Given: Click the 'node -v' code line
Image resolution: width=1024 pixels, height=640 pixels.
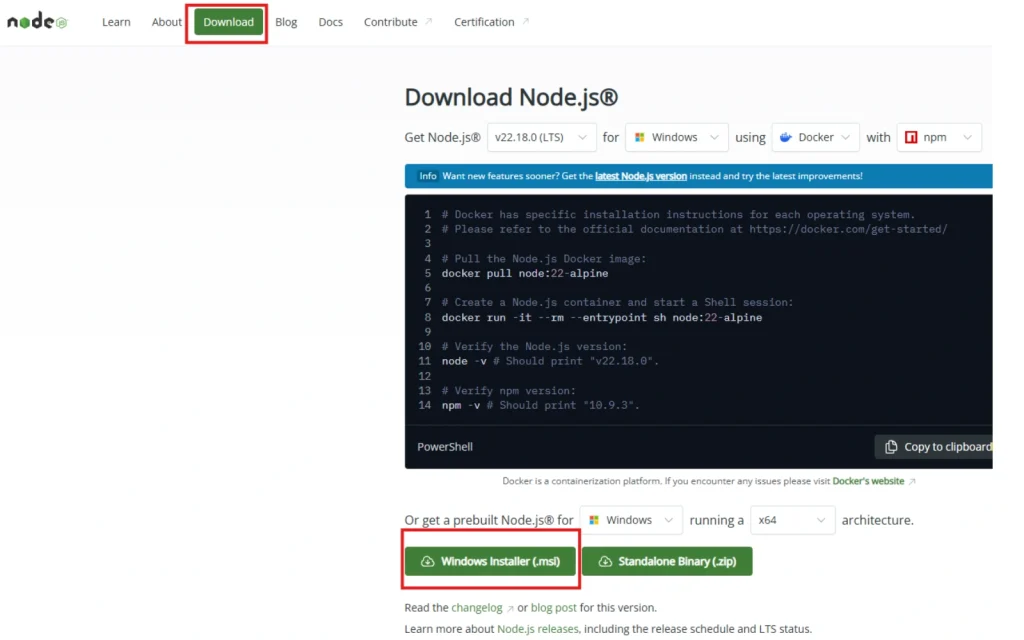Looking at the screenshot, I should pyautogui.click(x=551, y=361).
